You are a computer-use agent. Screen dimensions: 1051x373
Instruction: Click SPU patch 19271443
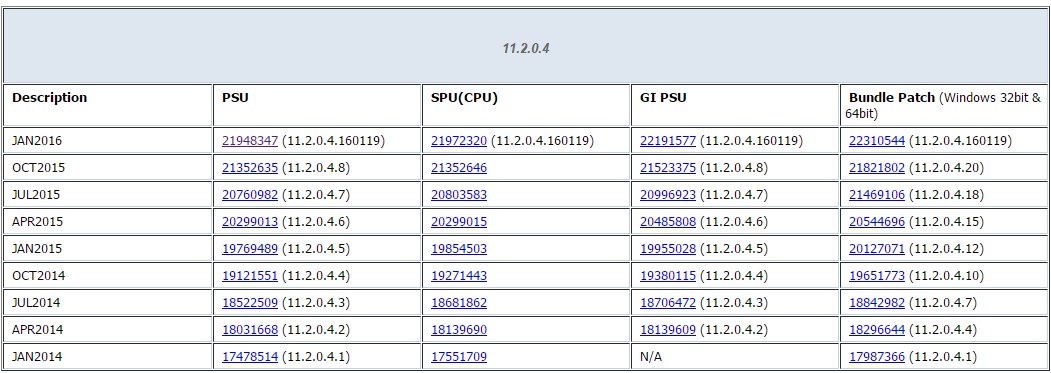click(459, 275)
